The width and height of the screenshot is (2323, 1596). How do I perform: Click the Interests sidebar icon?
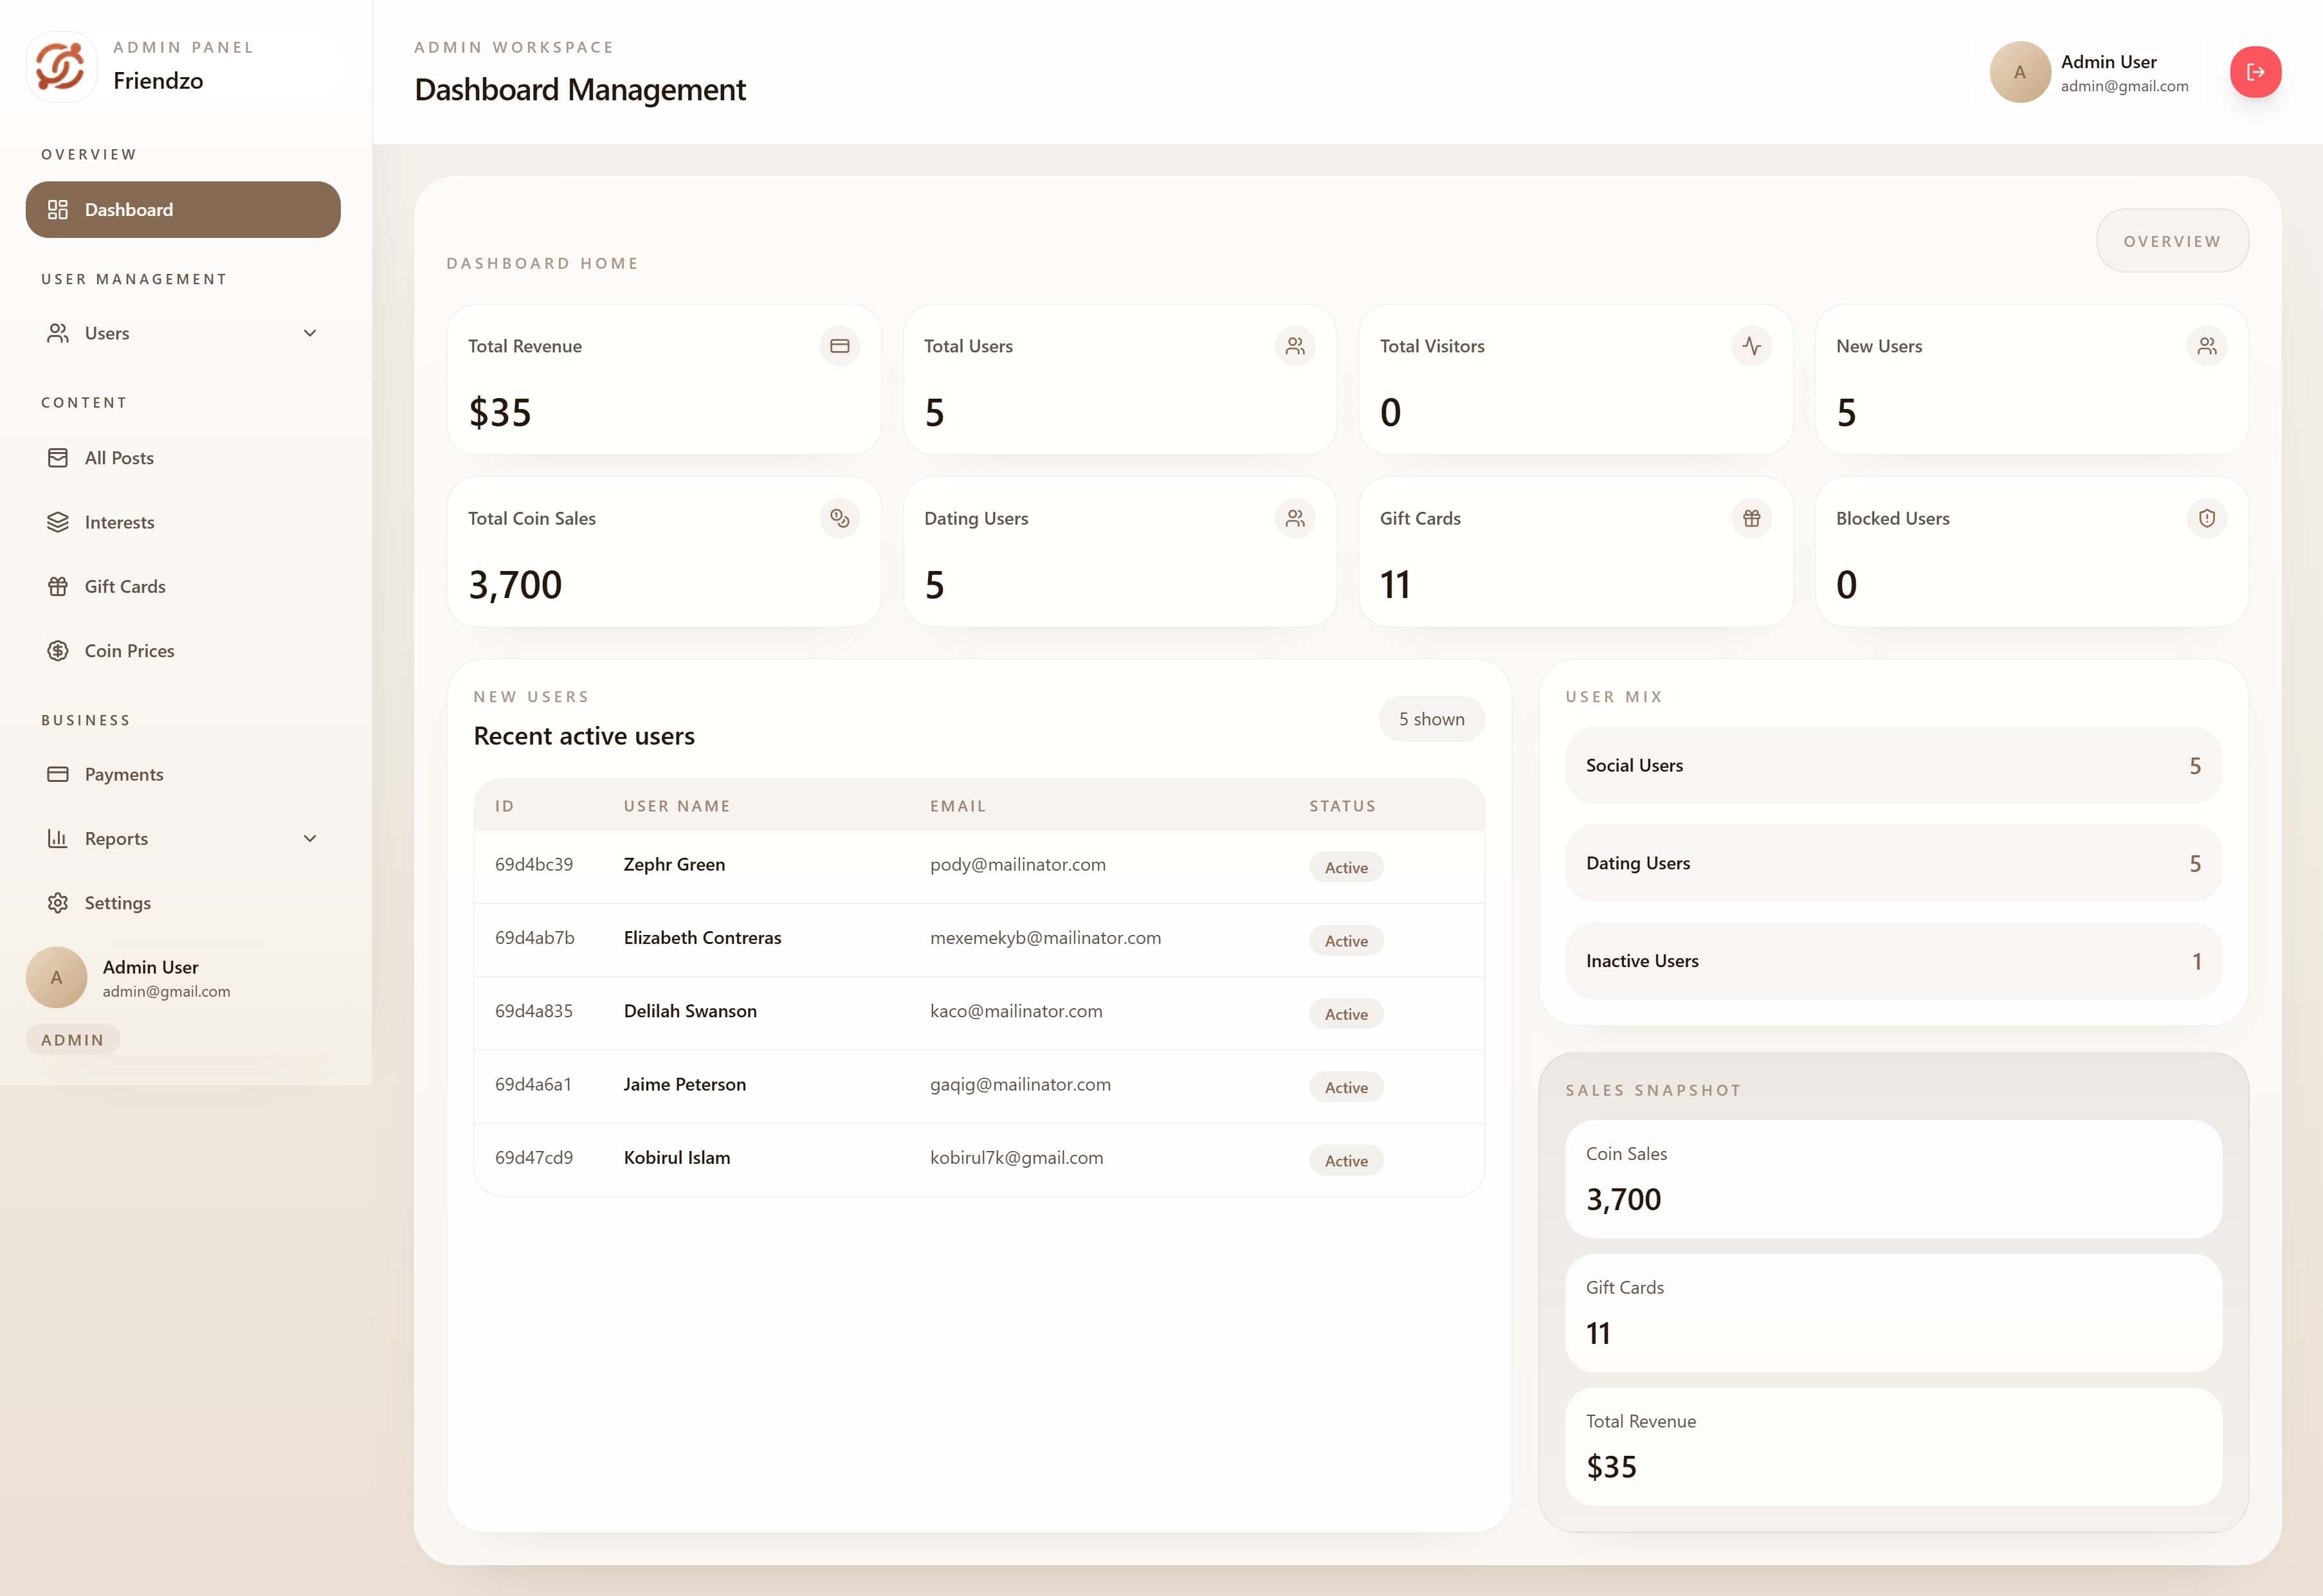[57, 522]
